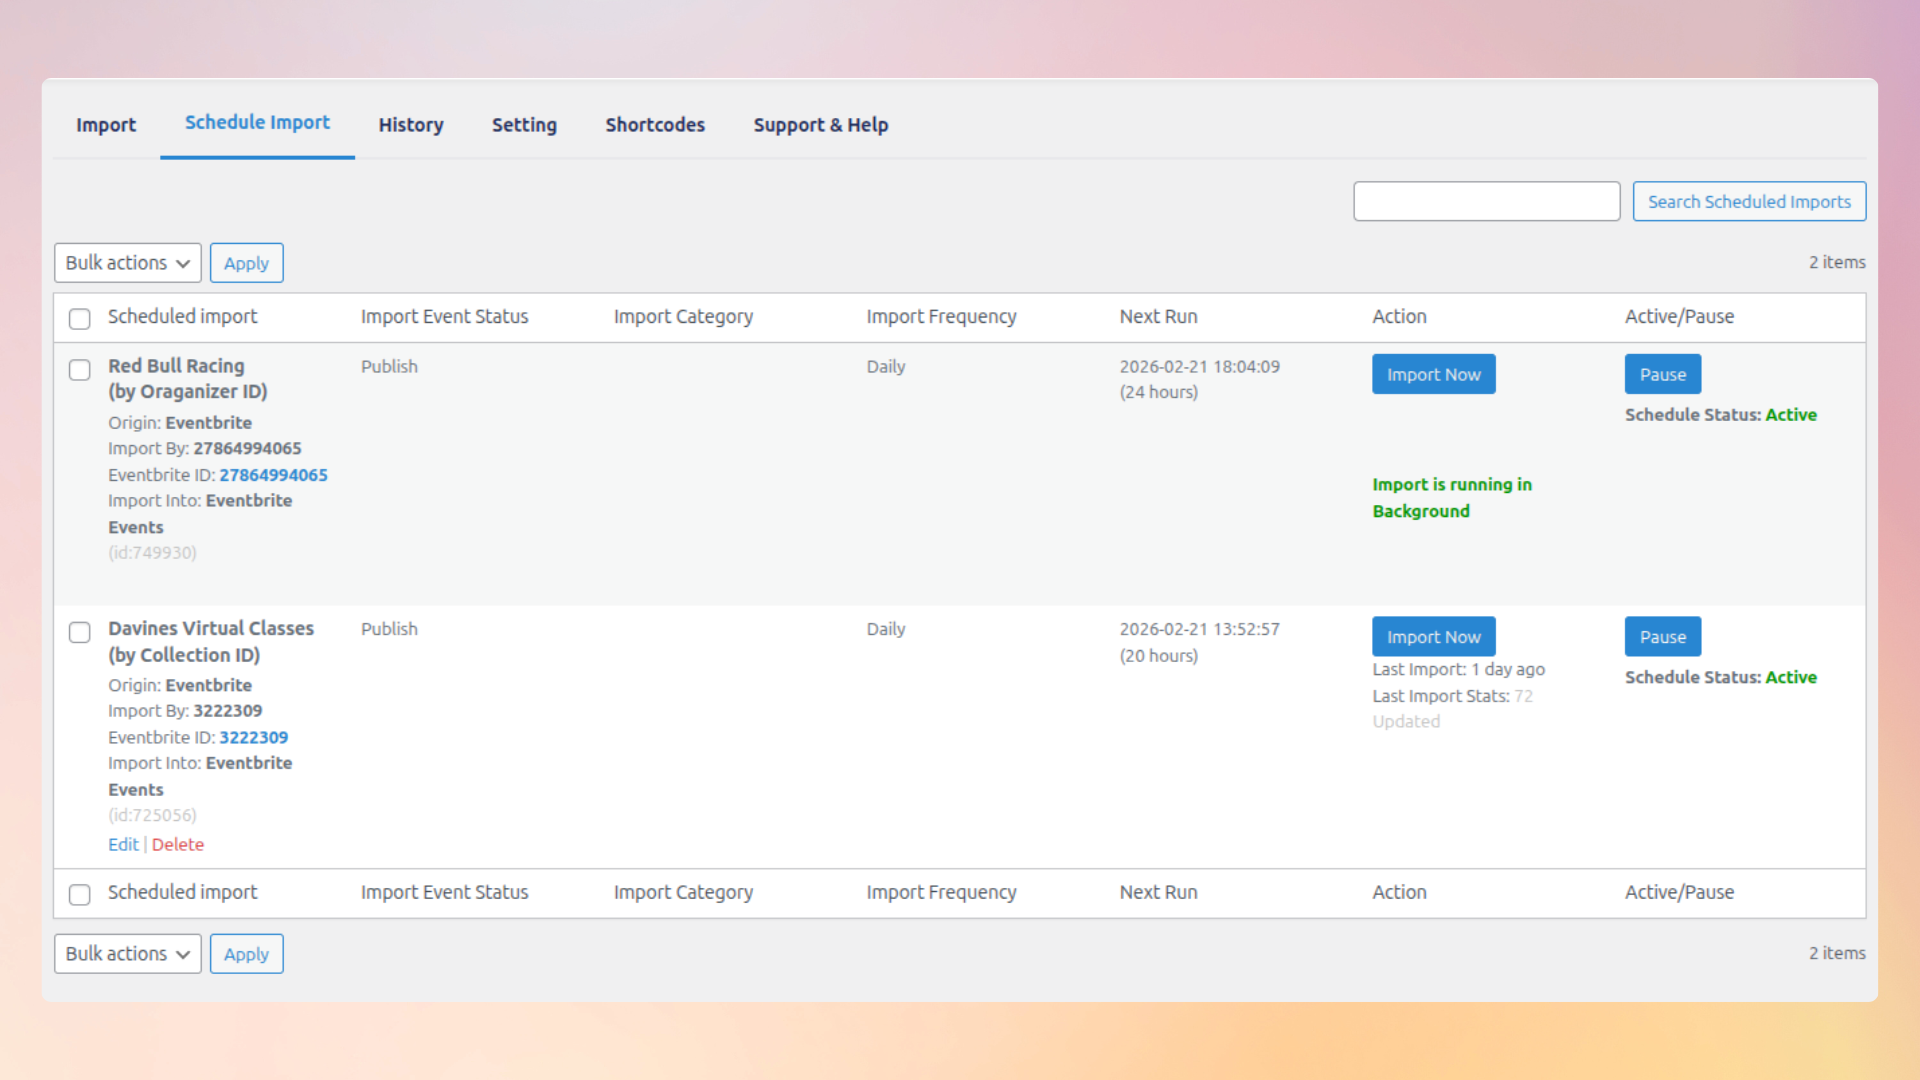The width and height of the screenshot is (1920, 1080).
Task: Open Eventbrite ID 27864994065 link
Action: pyautogui.click(x=274, y=475)
